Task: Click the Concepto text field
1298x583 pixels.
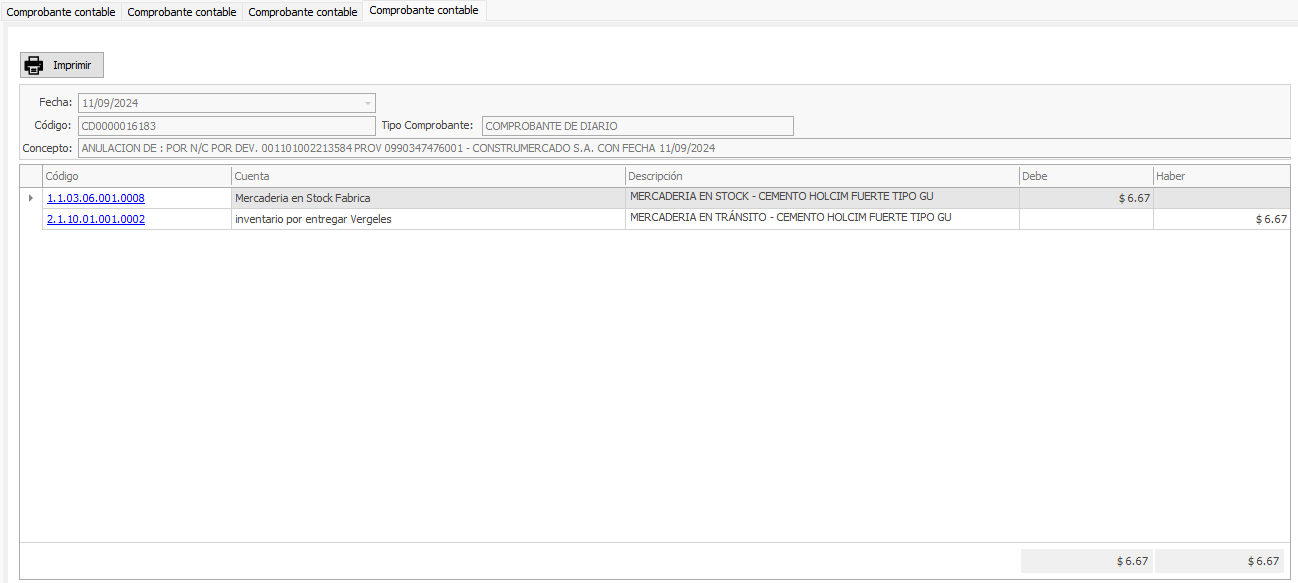Action: pos(680,148)
